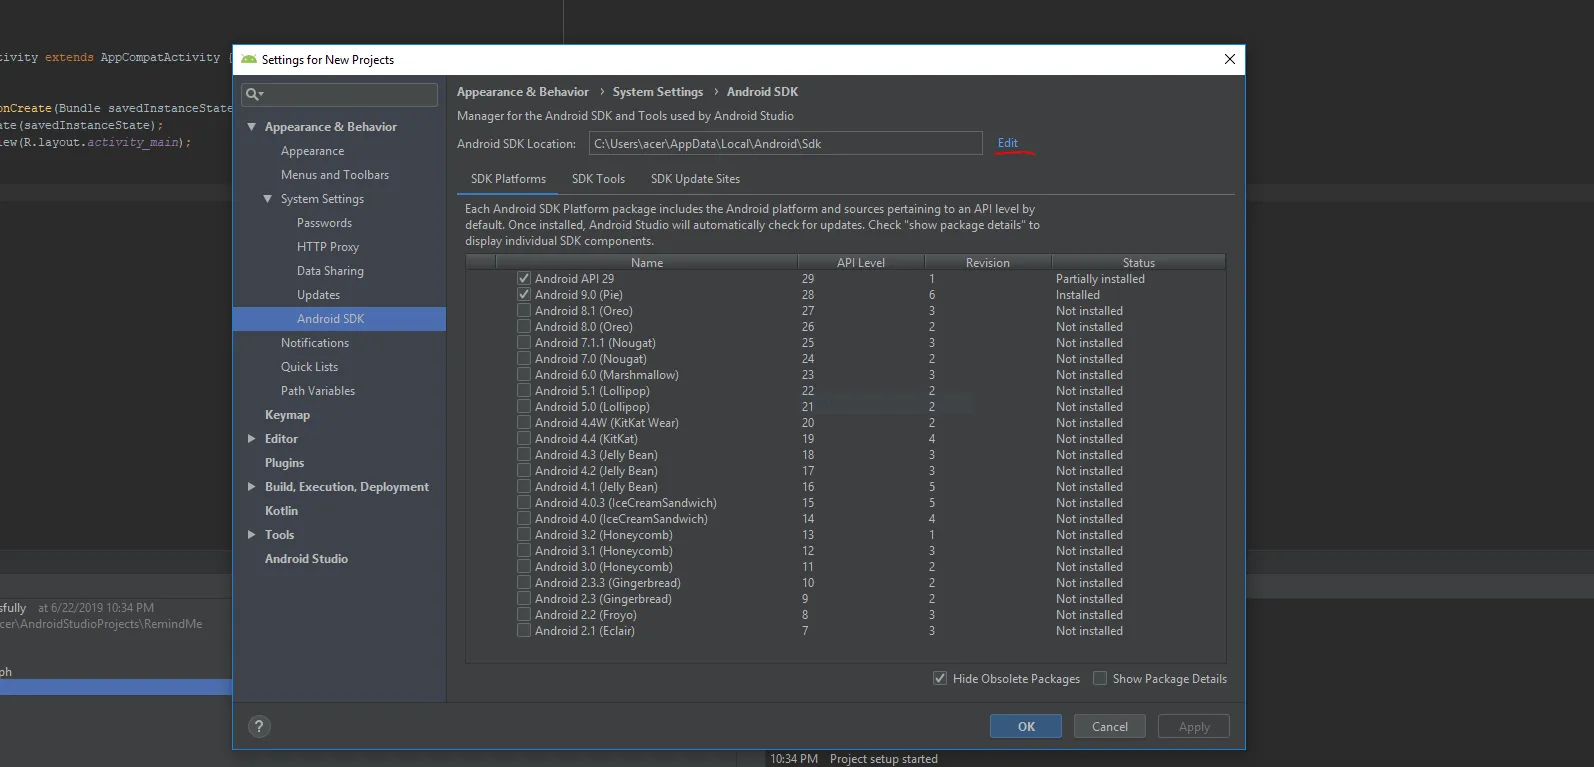Select the Android 2.2 (Froyo) row name
The height and width of the screenshot is (767, 1594).
586,615
